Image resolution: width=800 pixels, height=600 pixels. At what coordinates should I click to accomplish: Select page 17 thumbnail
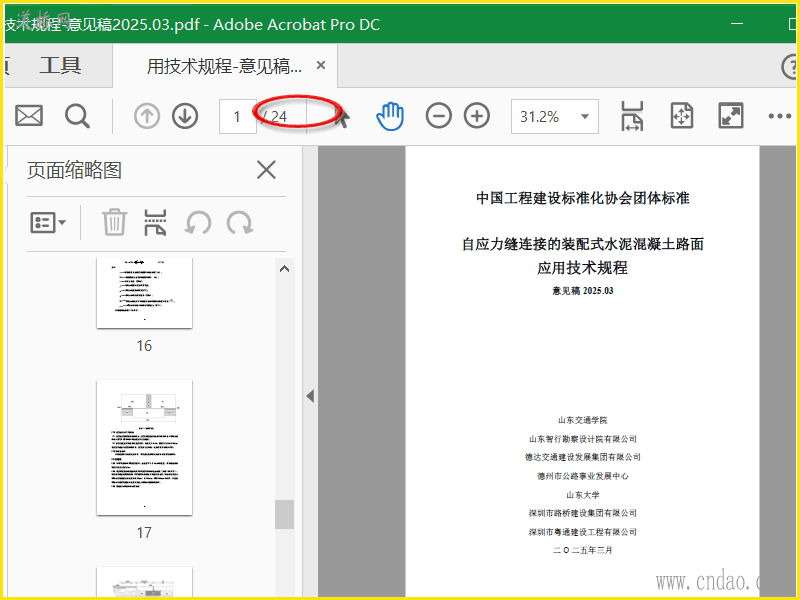[144, 447]
